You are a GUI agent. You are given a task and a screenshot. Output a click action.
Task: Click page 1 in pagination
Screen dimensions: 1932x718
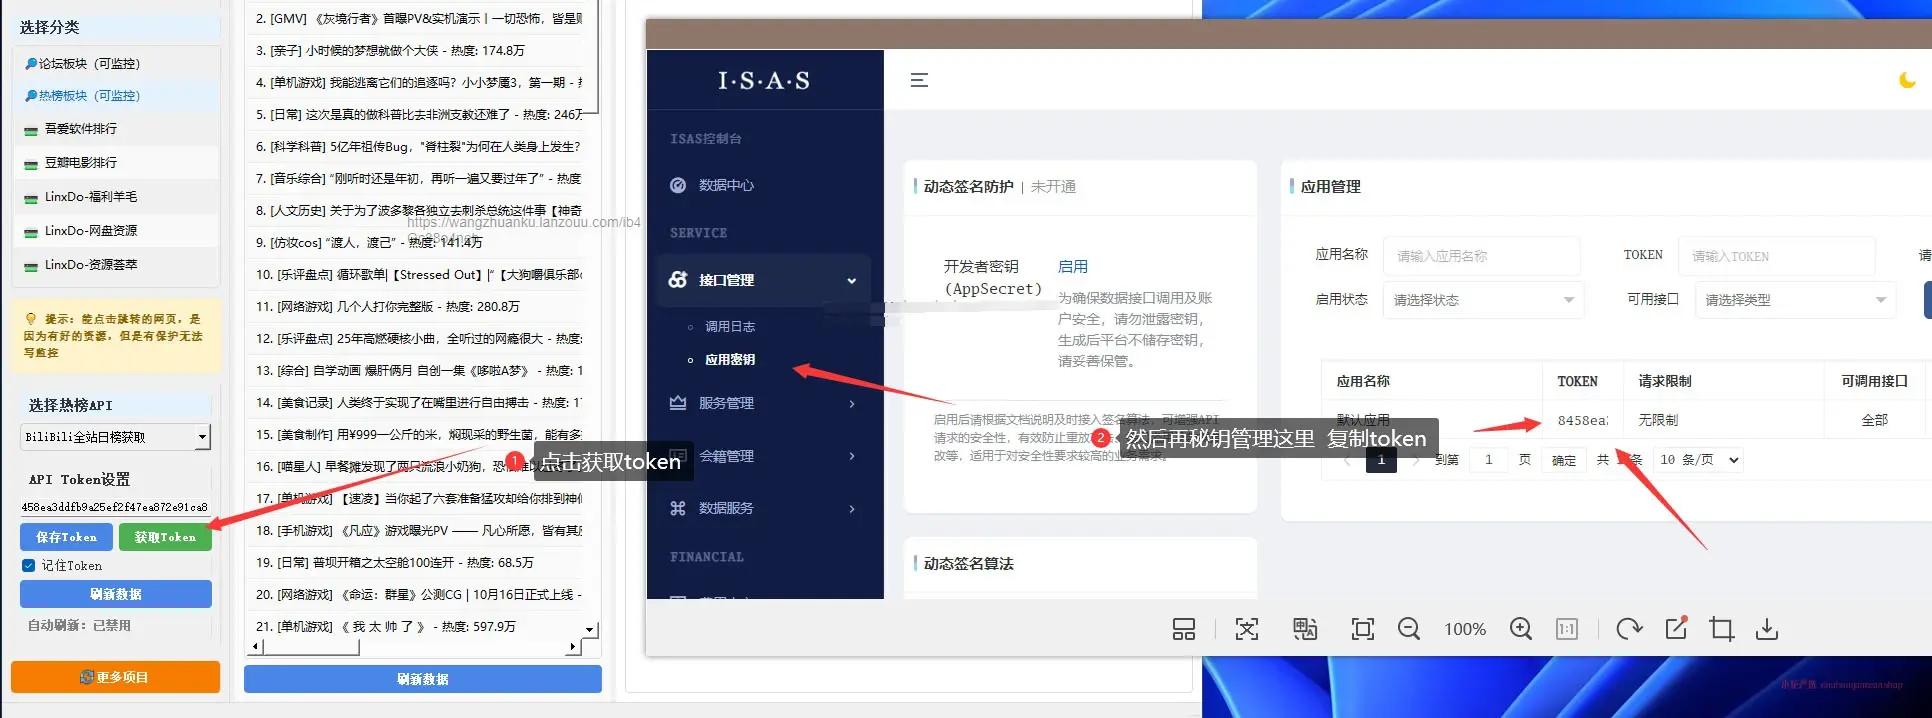(1381, 460)
